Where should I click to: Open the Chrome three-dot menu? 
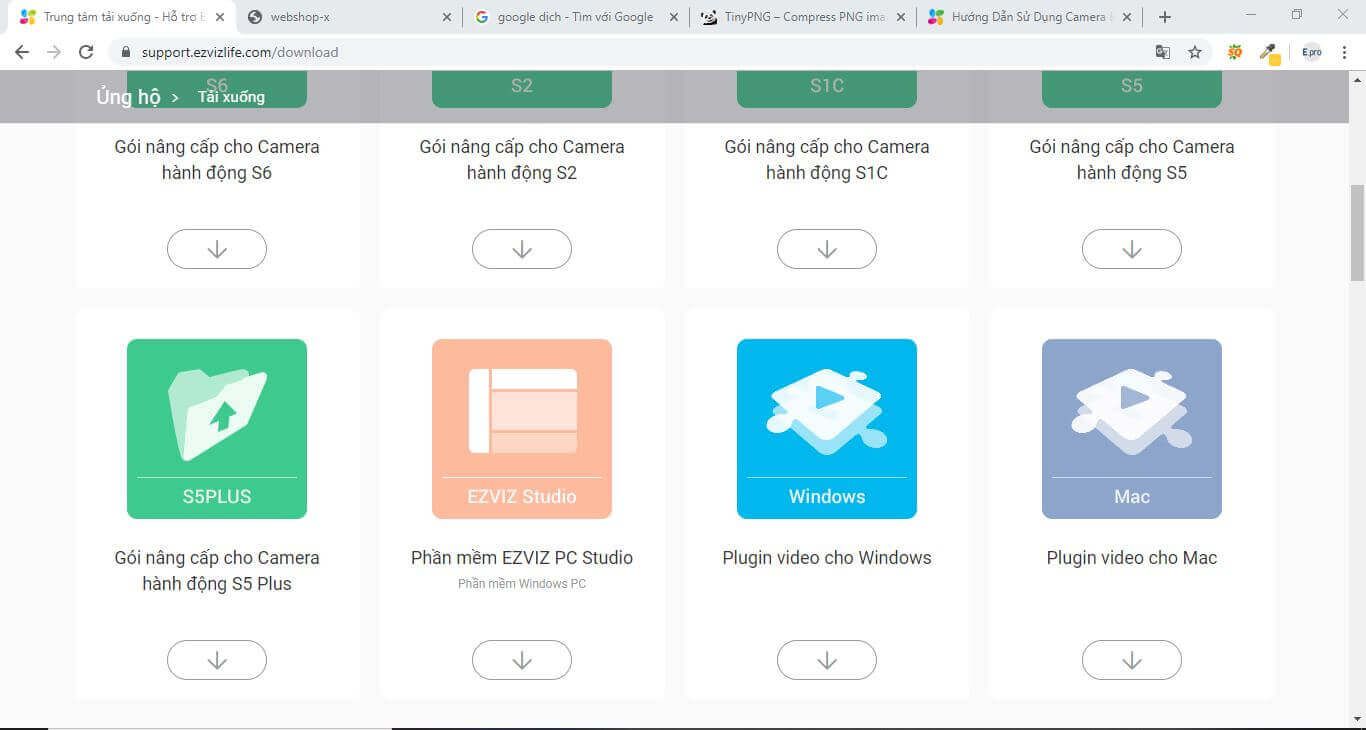[x=1345, y=52]
